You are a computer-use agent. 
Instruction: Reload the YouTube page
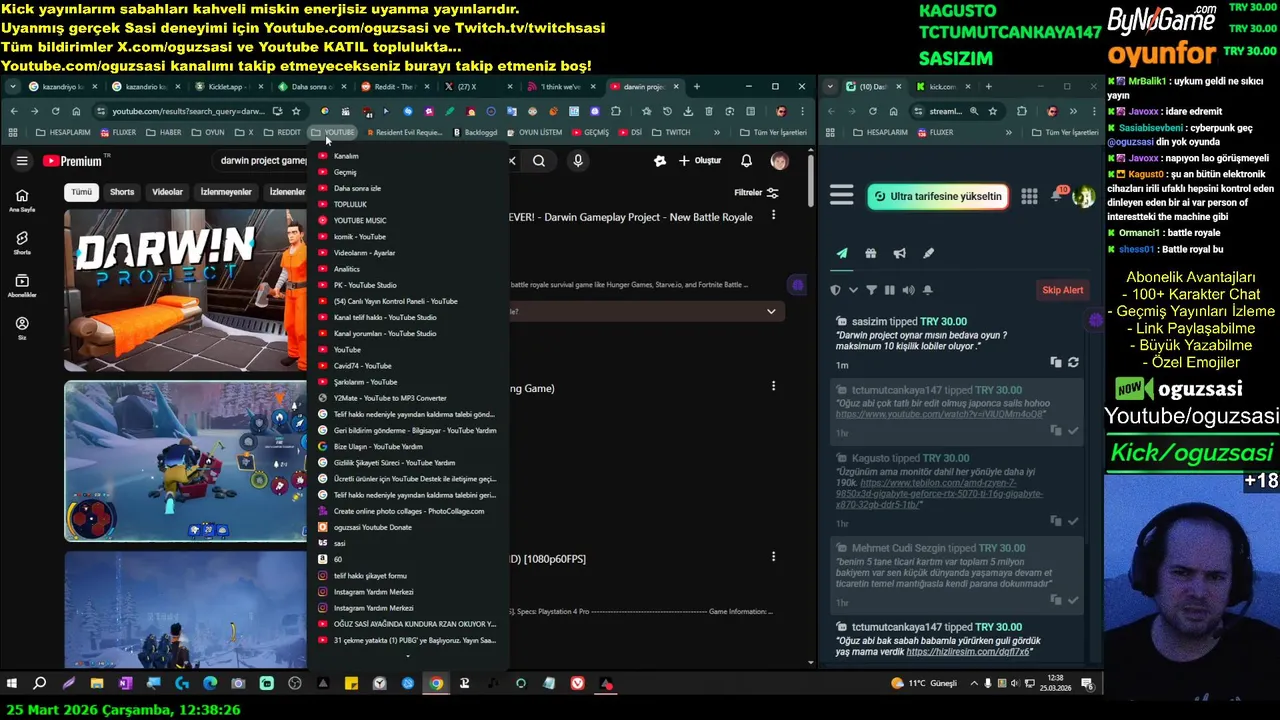click(55, 111)
